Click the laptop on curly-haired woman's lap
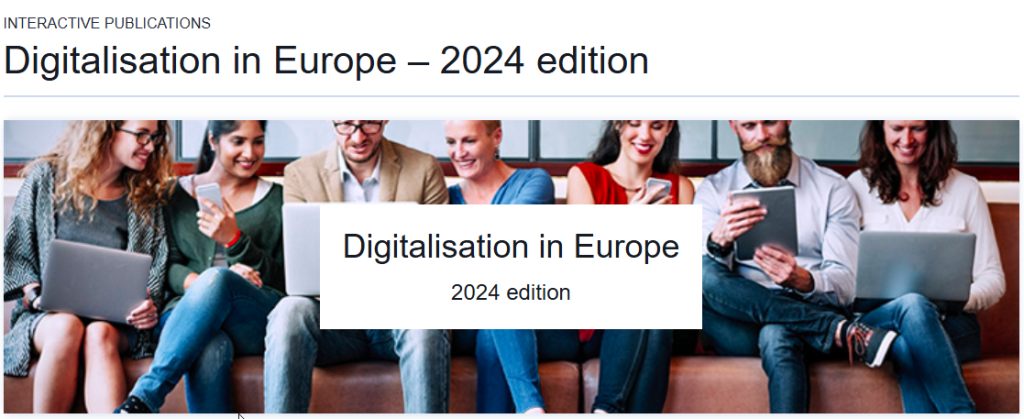Screen dimensions: 1024x419 pyautogui.click(x=95, y=281)
